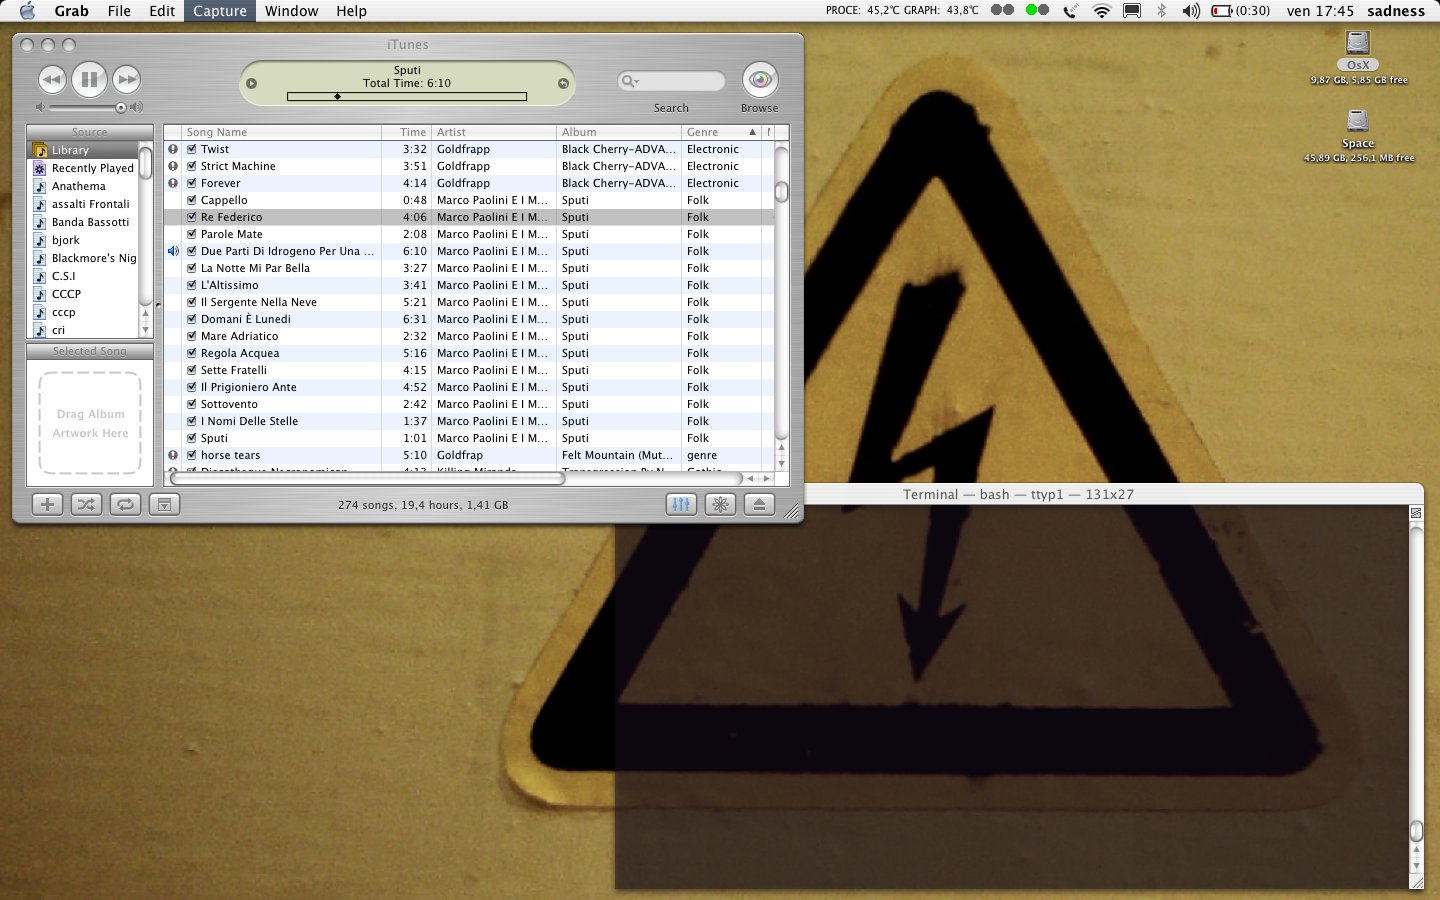
Task: Sort by Artist column header
Action: (x=494, y=132)
